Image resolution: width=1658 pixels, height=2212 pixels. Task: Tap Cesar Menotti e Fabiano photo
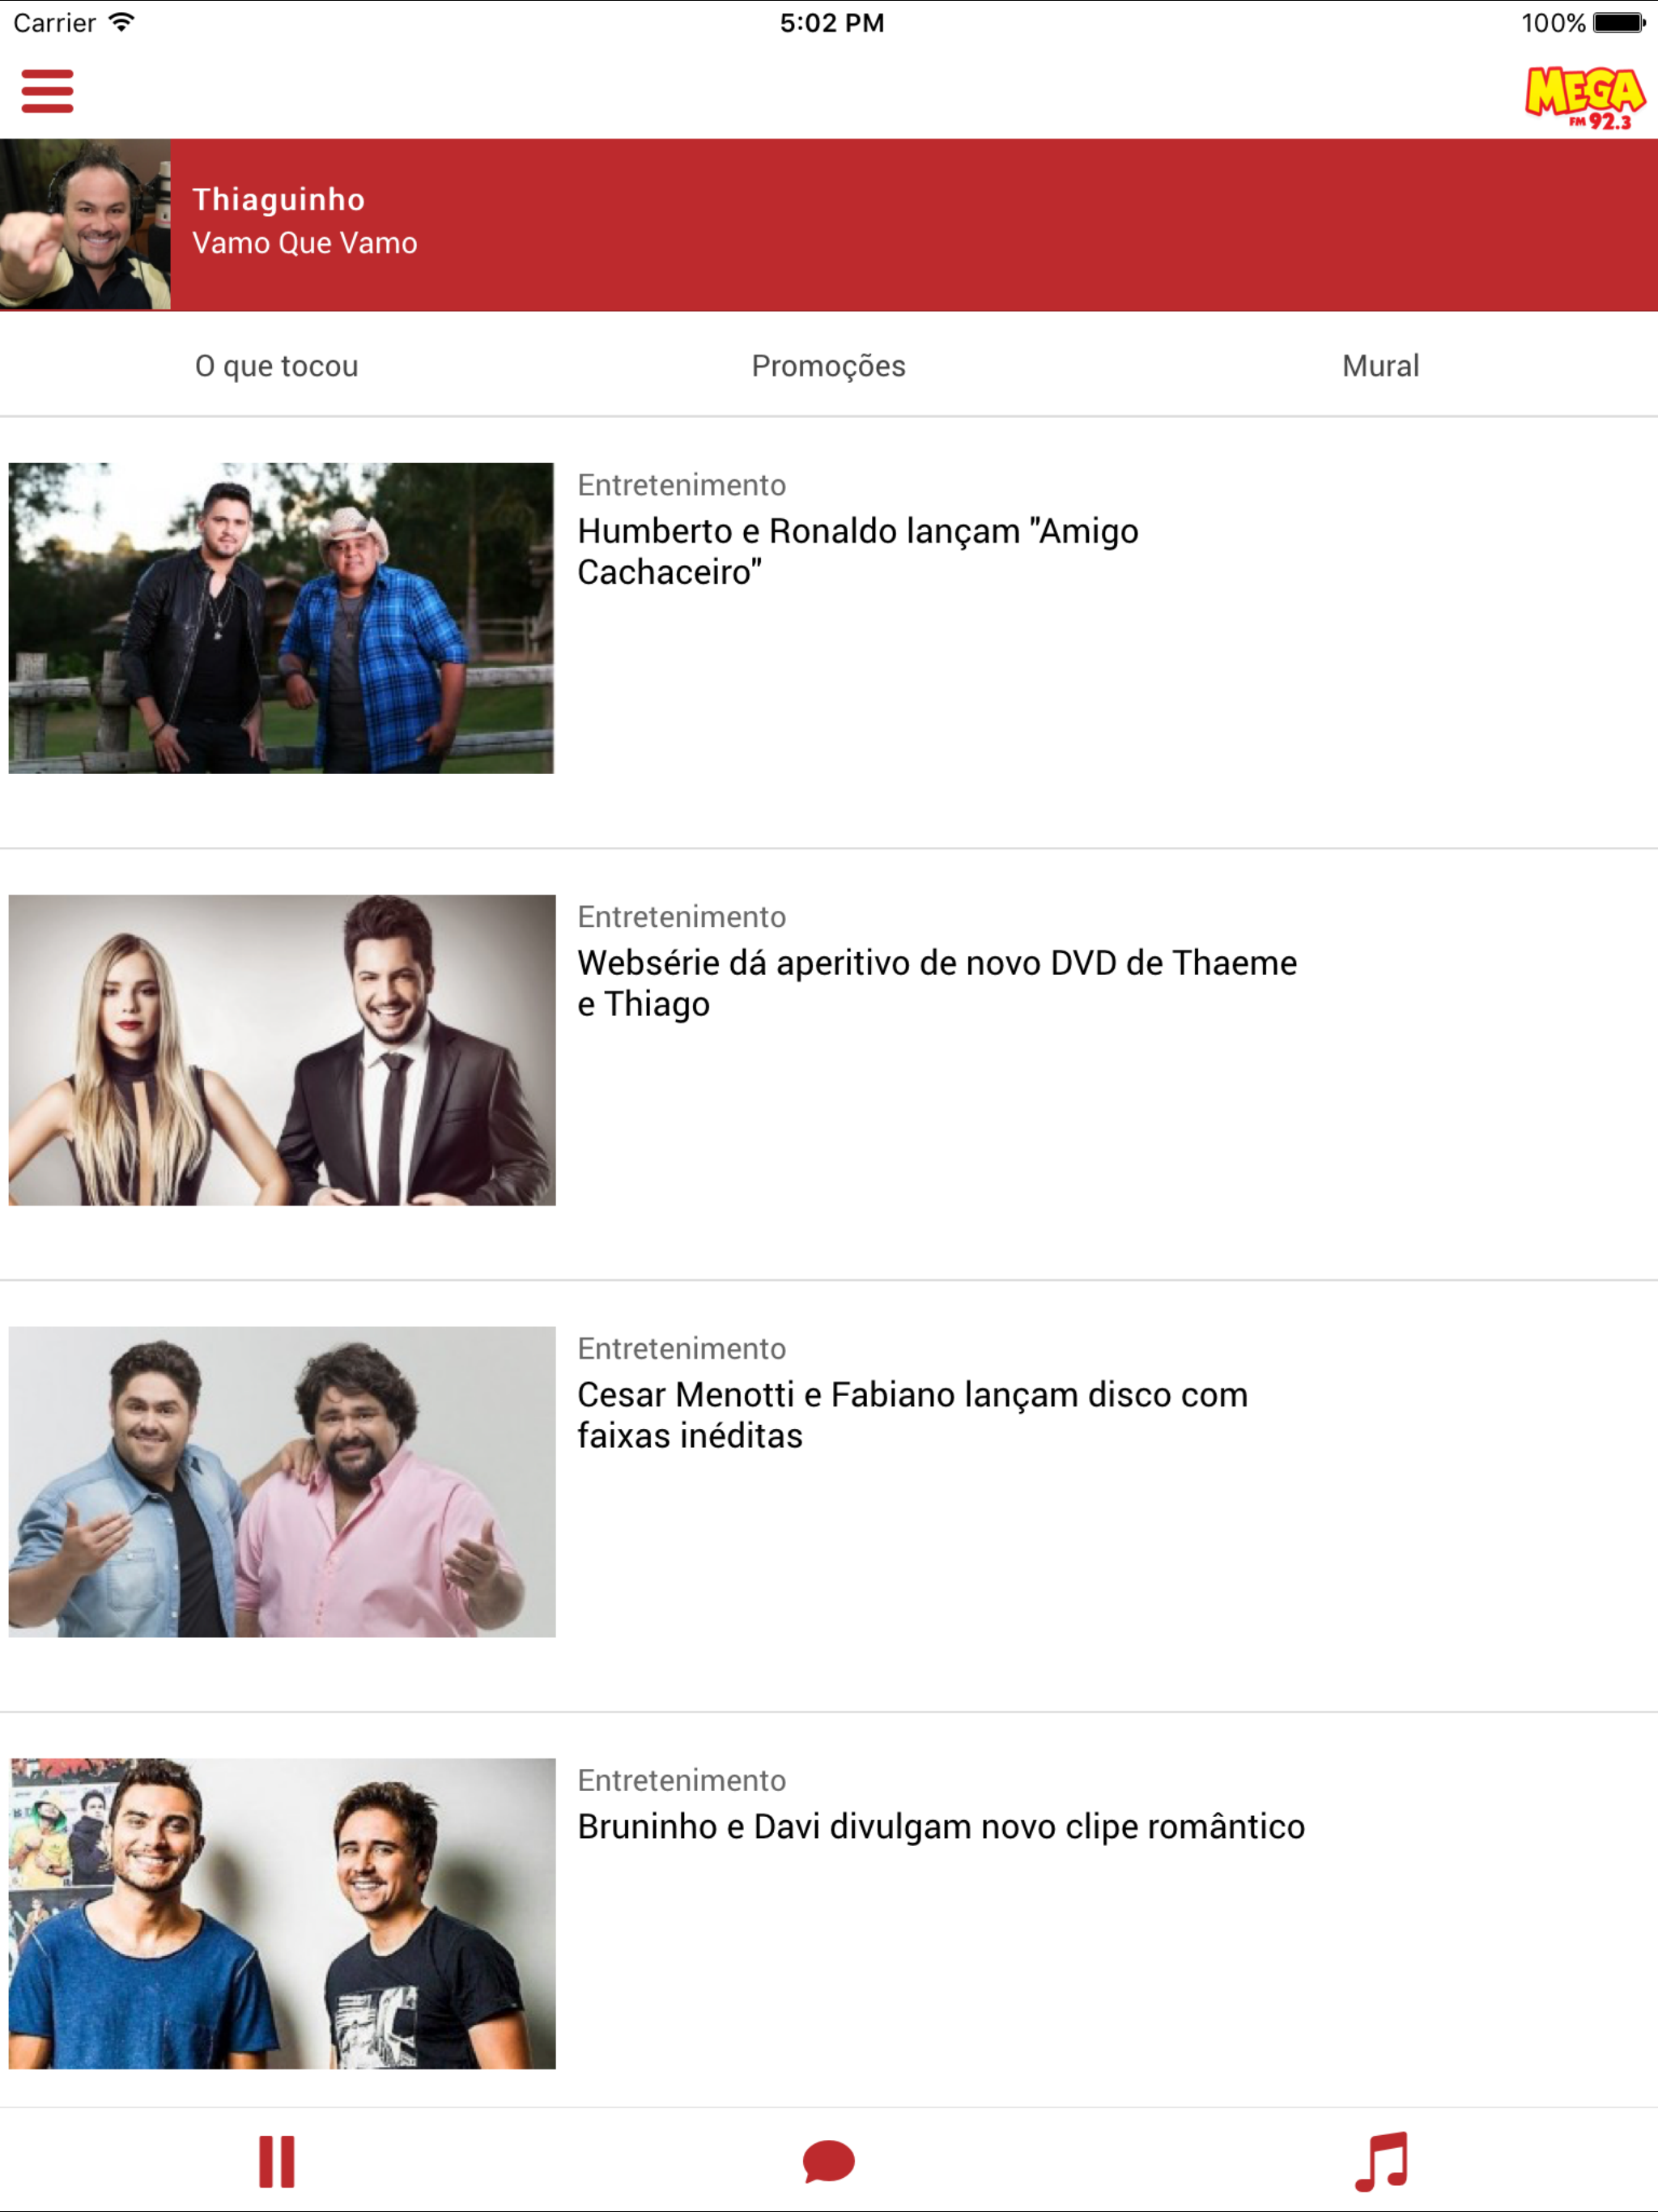point(282,1481)
